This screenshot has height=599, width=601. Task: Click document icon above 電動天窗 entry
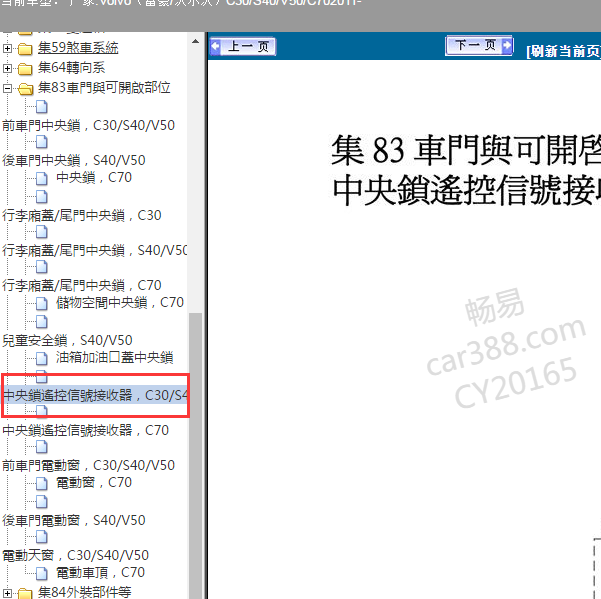41,537
